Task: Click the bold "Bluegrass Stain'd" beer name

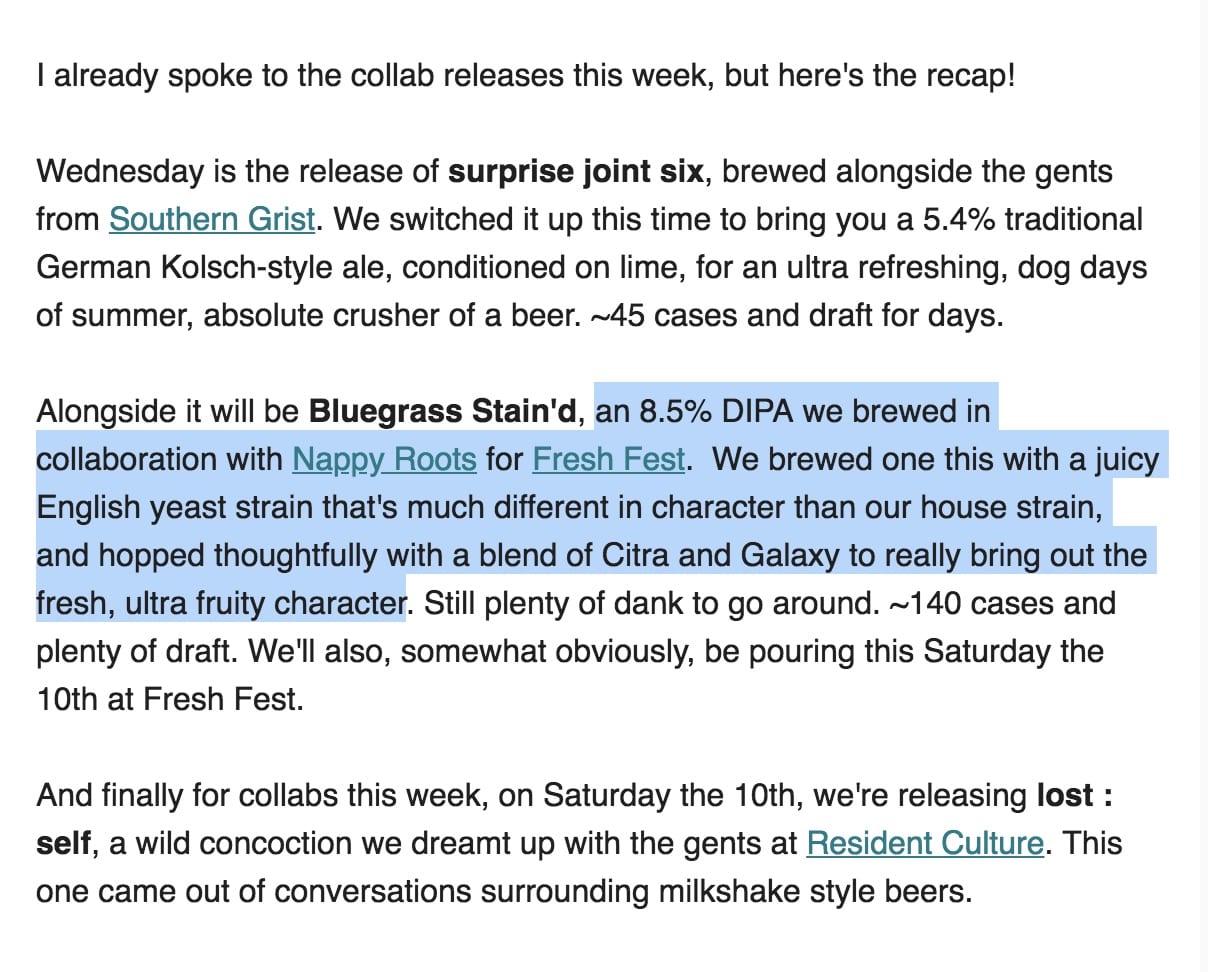Action: pyautogui.click(x=443, y=411)
